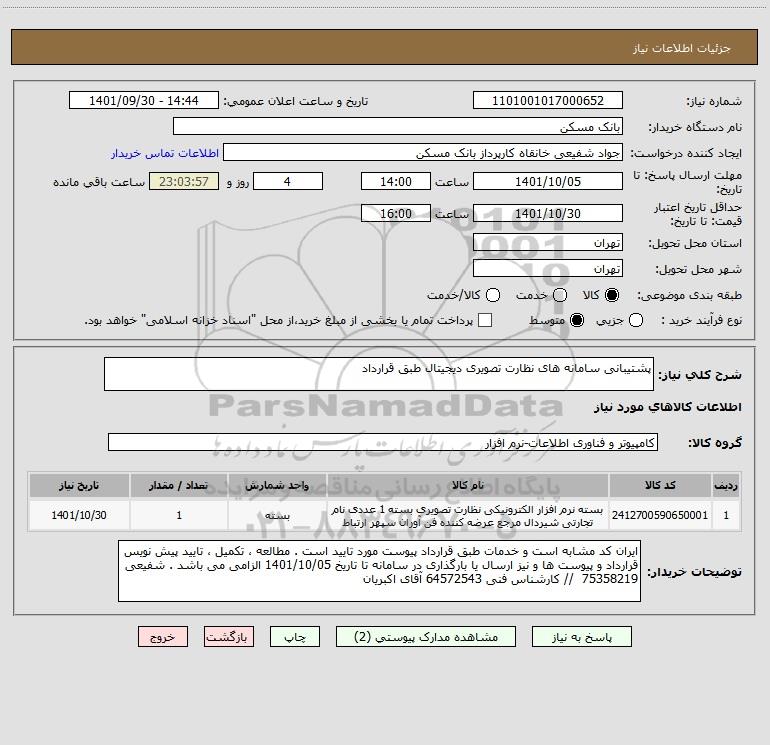Click the کد کالا column header

660,485
